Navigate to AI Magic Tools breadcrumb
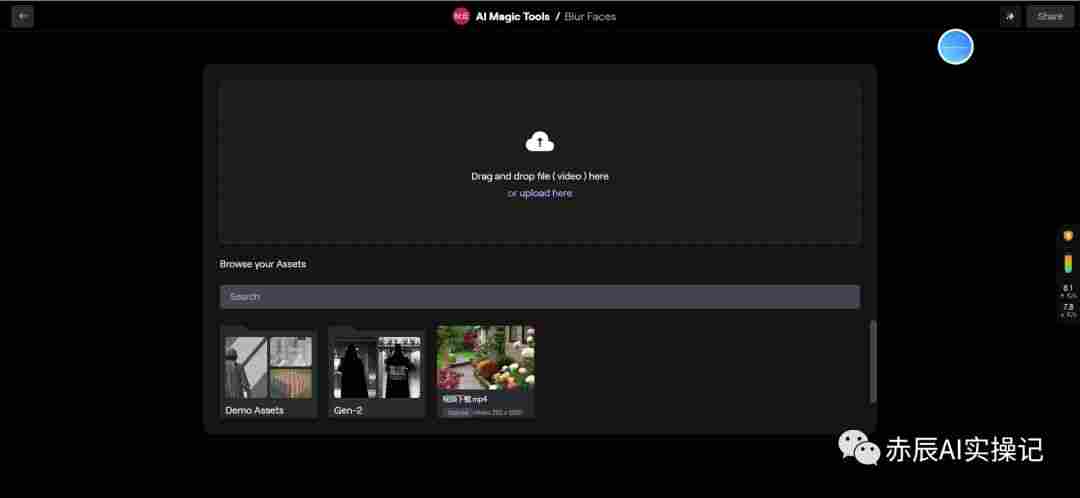Image resolution: width=1080 pixels, height=498 pixels. pos(512,17)
